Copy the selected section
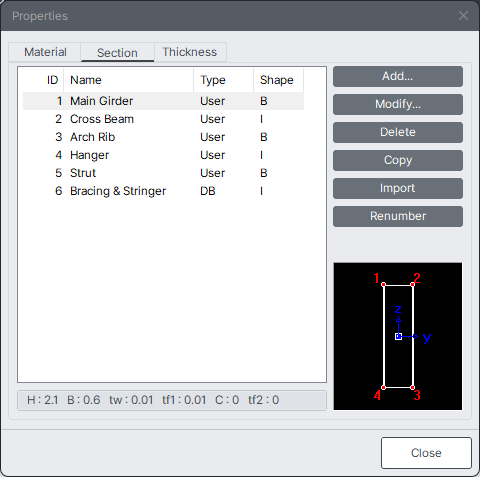This screenshot has height=477, width=480. click(398, 160)
